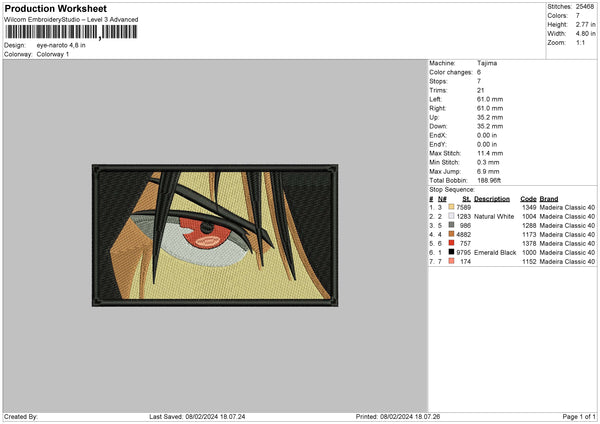Click 'Natural White' description in row 2
Screen dimensions: 600x424
point(494,217)
